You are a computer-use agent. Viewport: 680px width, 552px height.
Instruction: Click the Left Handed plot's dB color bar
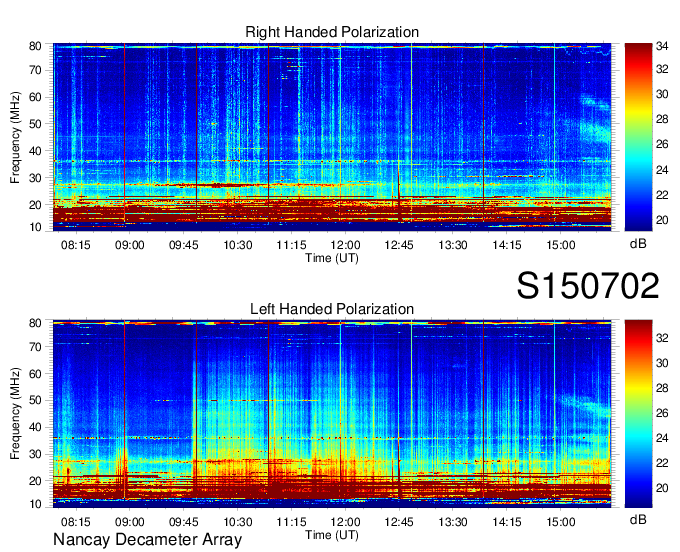click(638, 414)
